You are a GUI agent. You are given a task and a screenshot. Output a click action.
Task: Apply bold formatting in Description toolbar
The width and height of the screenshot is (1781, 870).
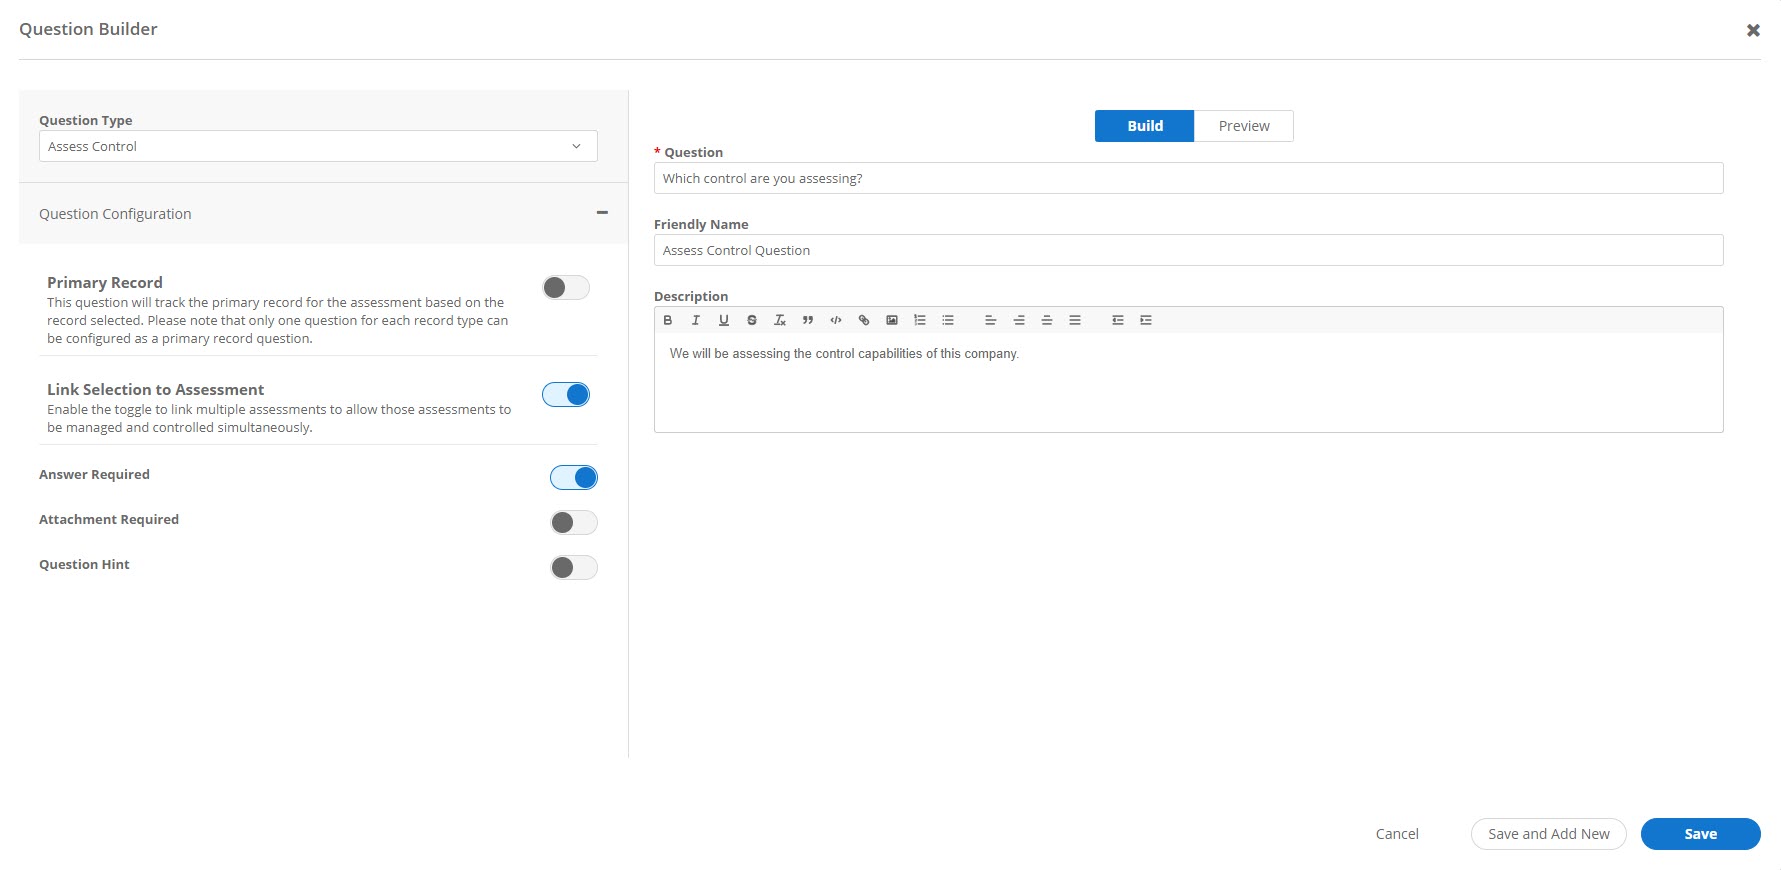(668, 320)
